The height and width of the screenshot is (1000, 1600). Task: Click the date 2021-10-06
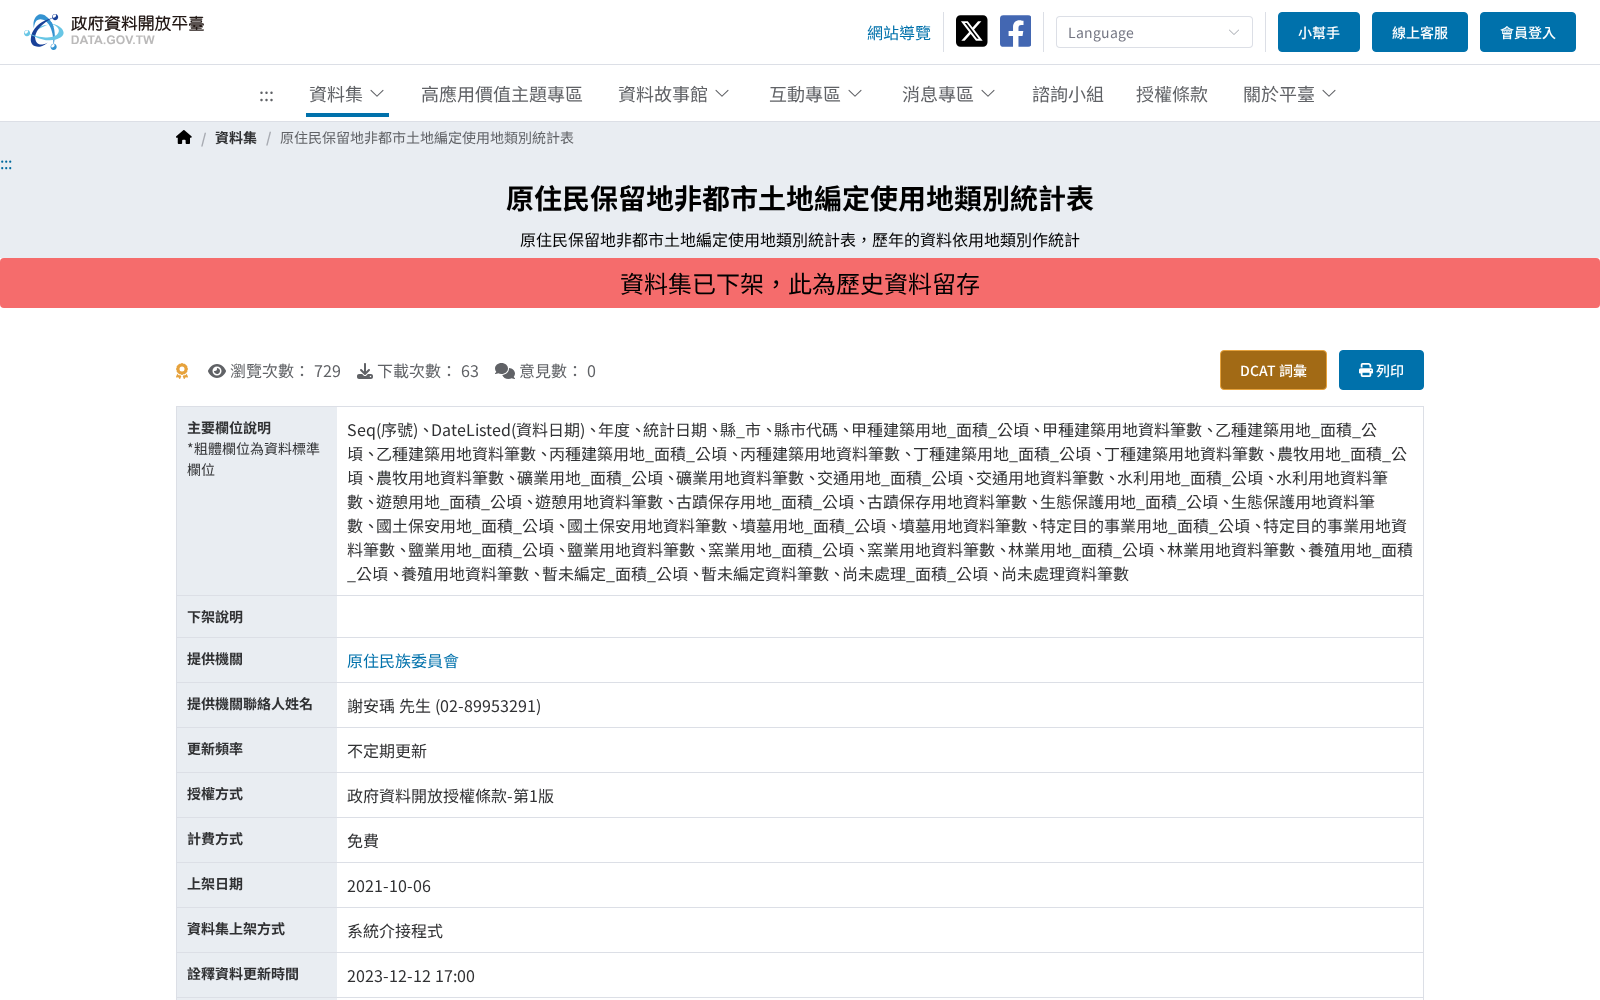389,886
